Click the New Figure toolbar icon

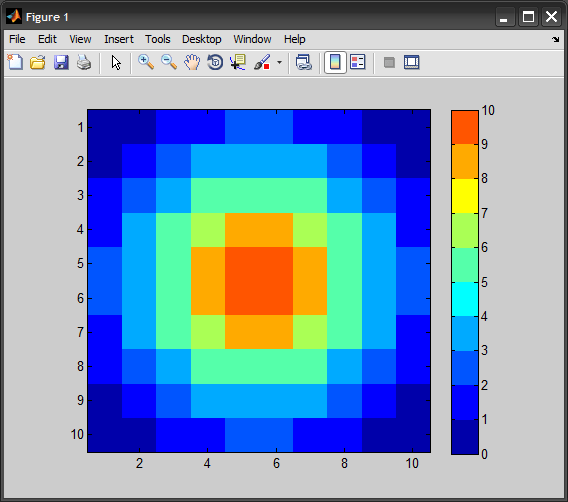(15, 62)
